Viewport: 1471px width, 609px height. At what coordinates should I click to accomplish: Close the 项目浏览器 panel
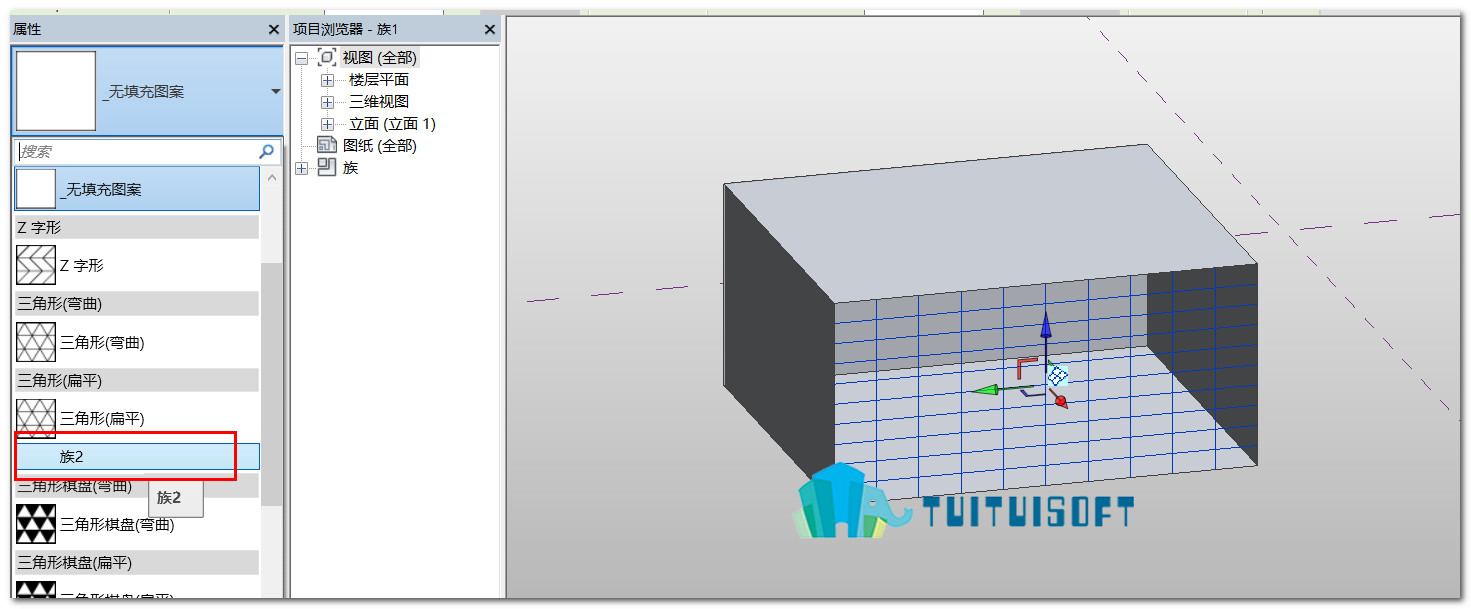click(x=490, y=30)
